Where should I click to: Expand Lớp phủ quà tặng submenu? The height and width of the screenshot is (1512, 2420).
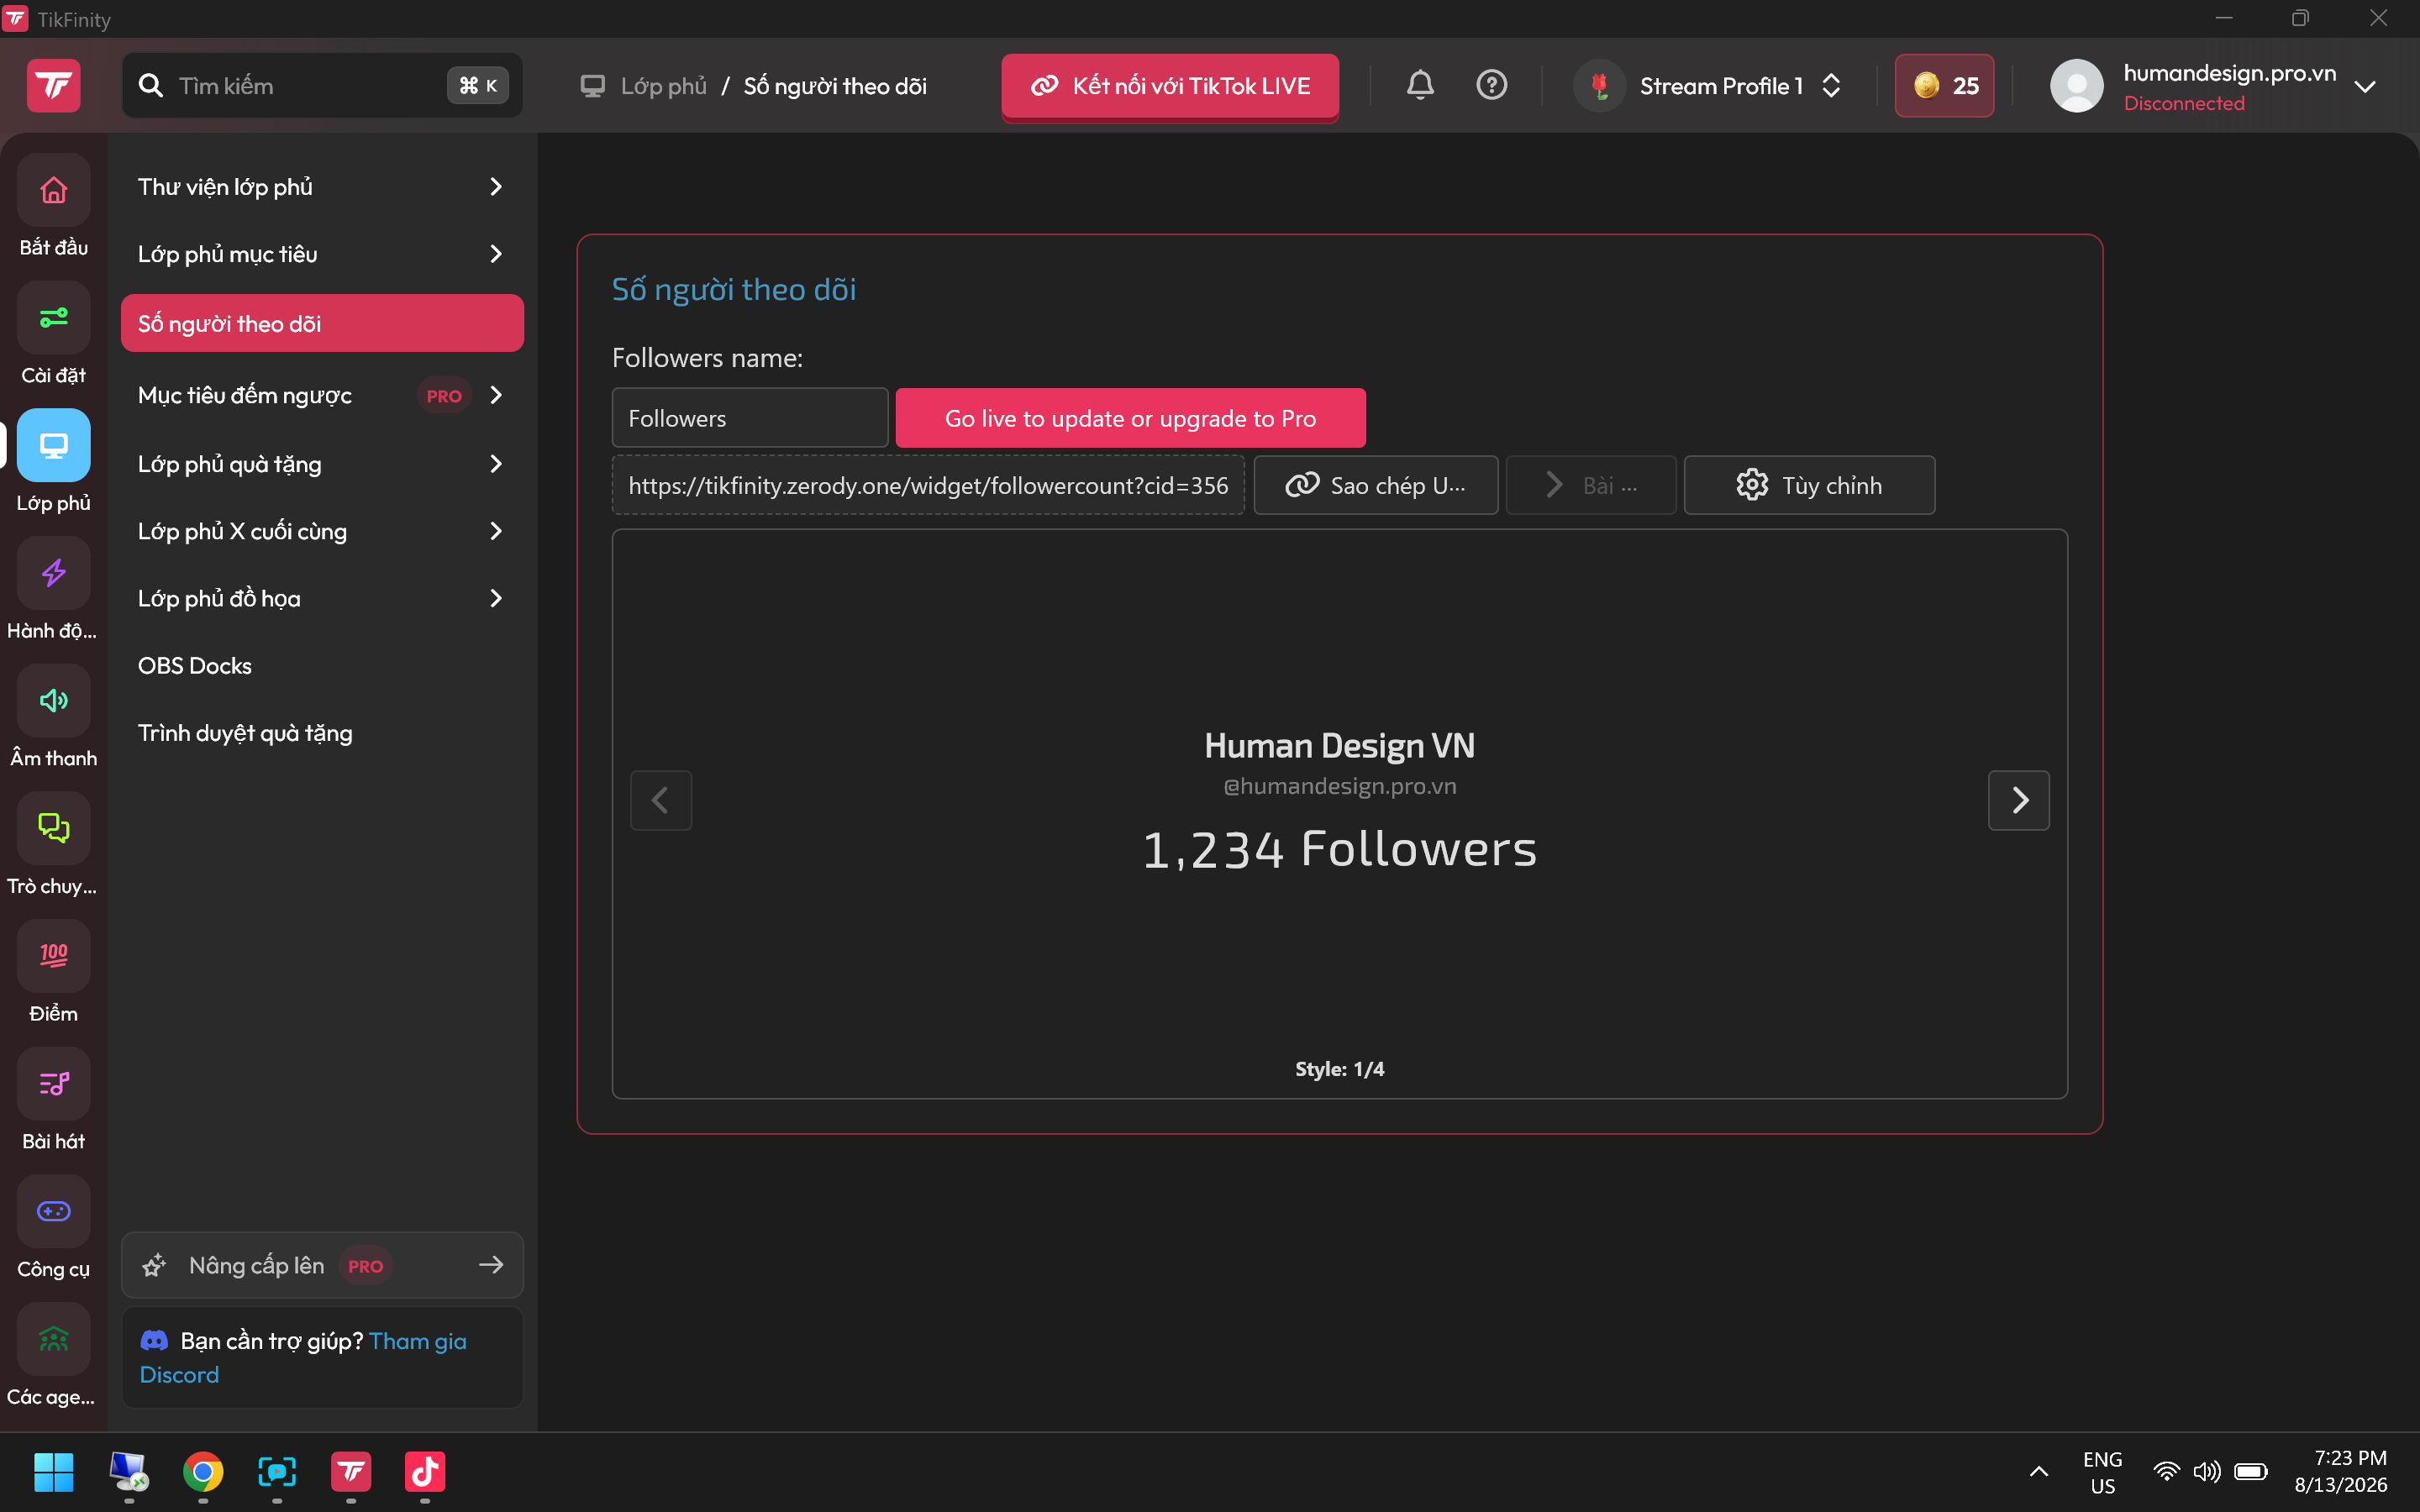(x=496, y=464)
